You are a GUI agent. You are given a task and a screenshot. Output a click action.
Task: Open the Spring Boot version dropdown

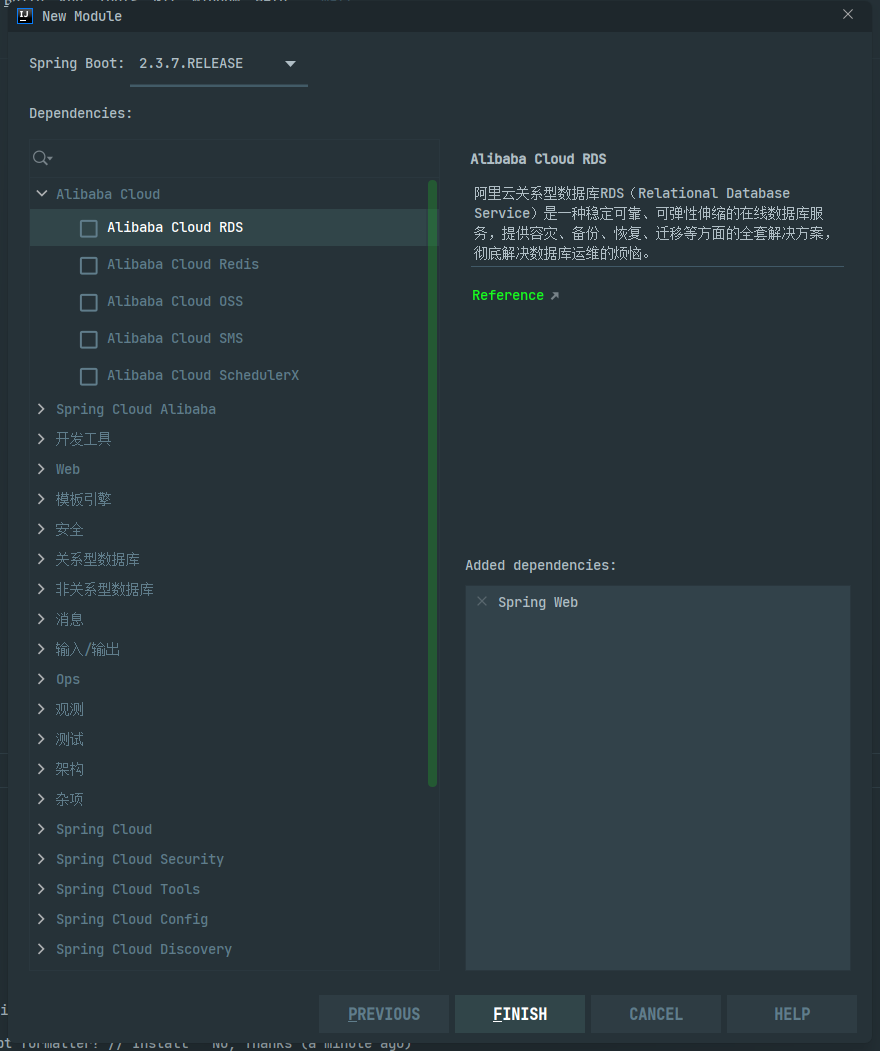289,62
